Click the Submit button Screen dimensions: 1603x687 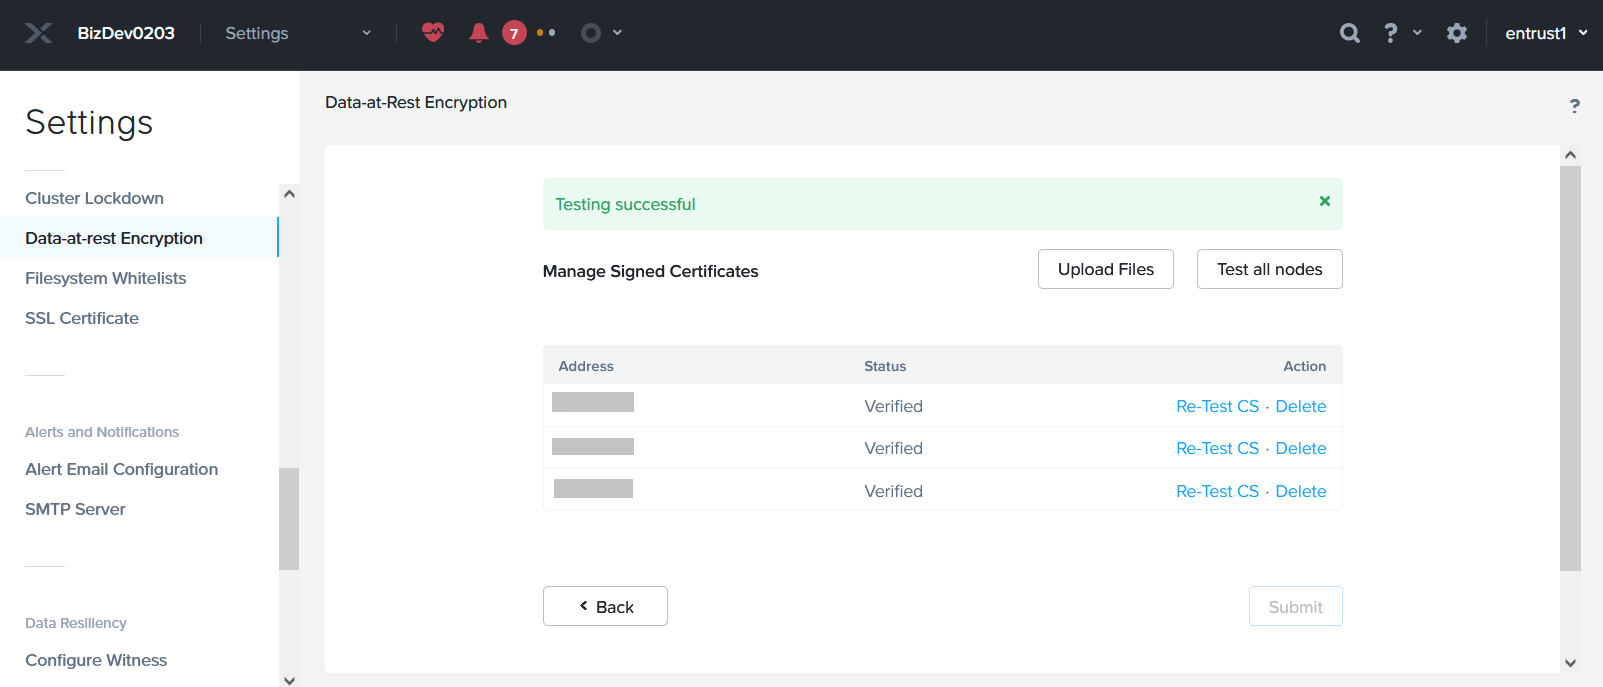[1296, 606]
